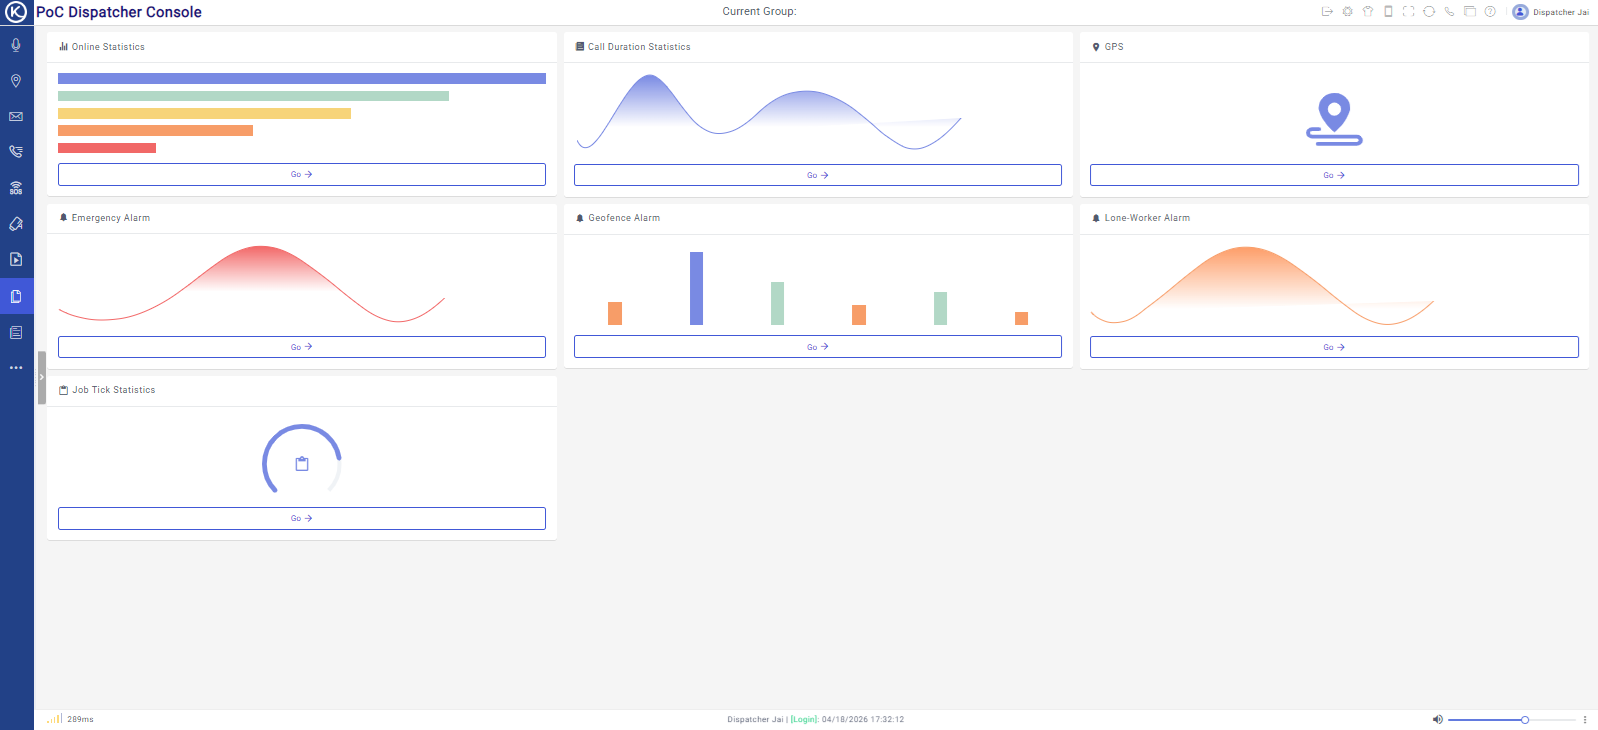The height and width of the screenshot is (730, 1598).
Task: Click Go button under Call Duration Statistics
Action: click(818, 175)
